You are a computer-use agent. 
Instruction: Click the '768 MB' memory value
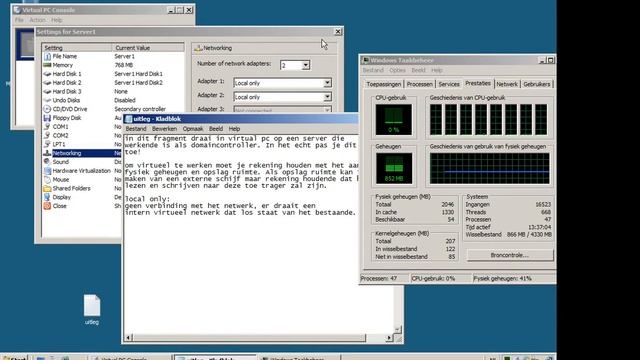124,65
